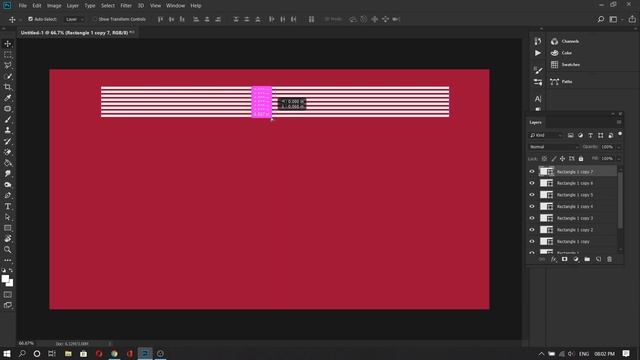Viewport: 640px width, 360px height.
Task: Hide the Rectangle 1 copy 3 layer
Action: click(x=532, y=218)
